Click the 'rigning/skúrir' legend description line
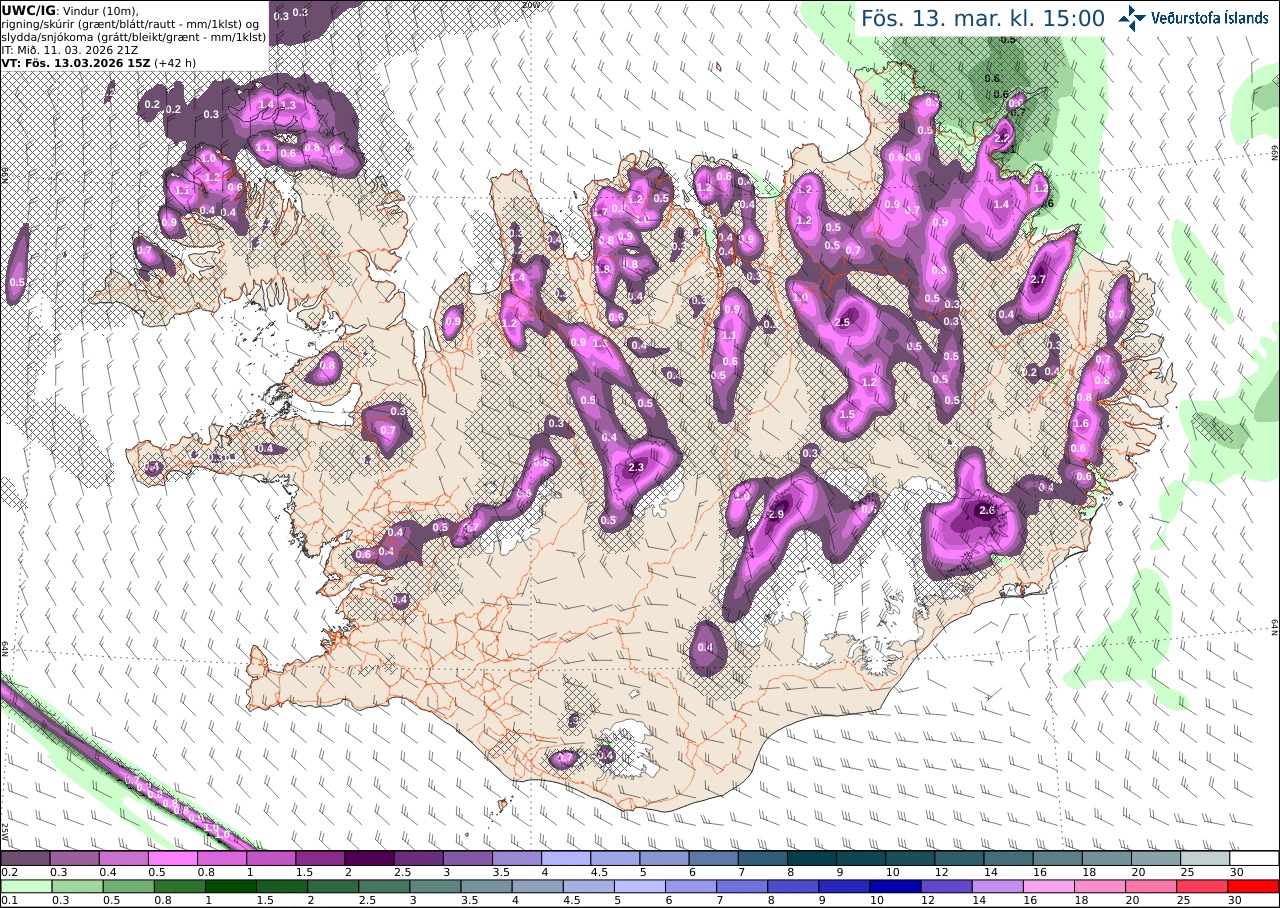This screenshot has width=1280, height=908. (x=130, y=23)
